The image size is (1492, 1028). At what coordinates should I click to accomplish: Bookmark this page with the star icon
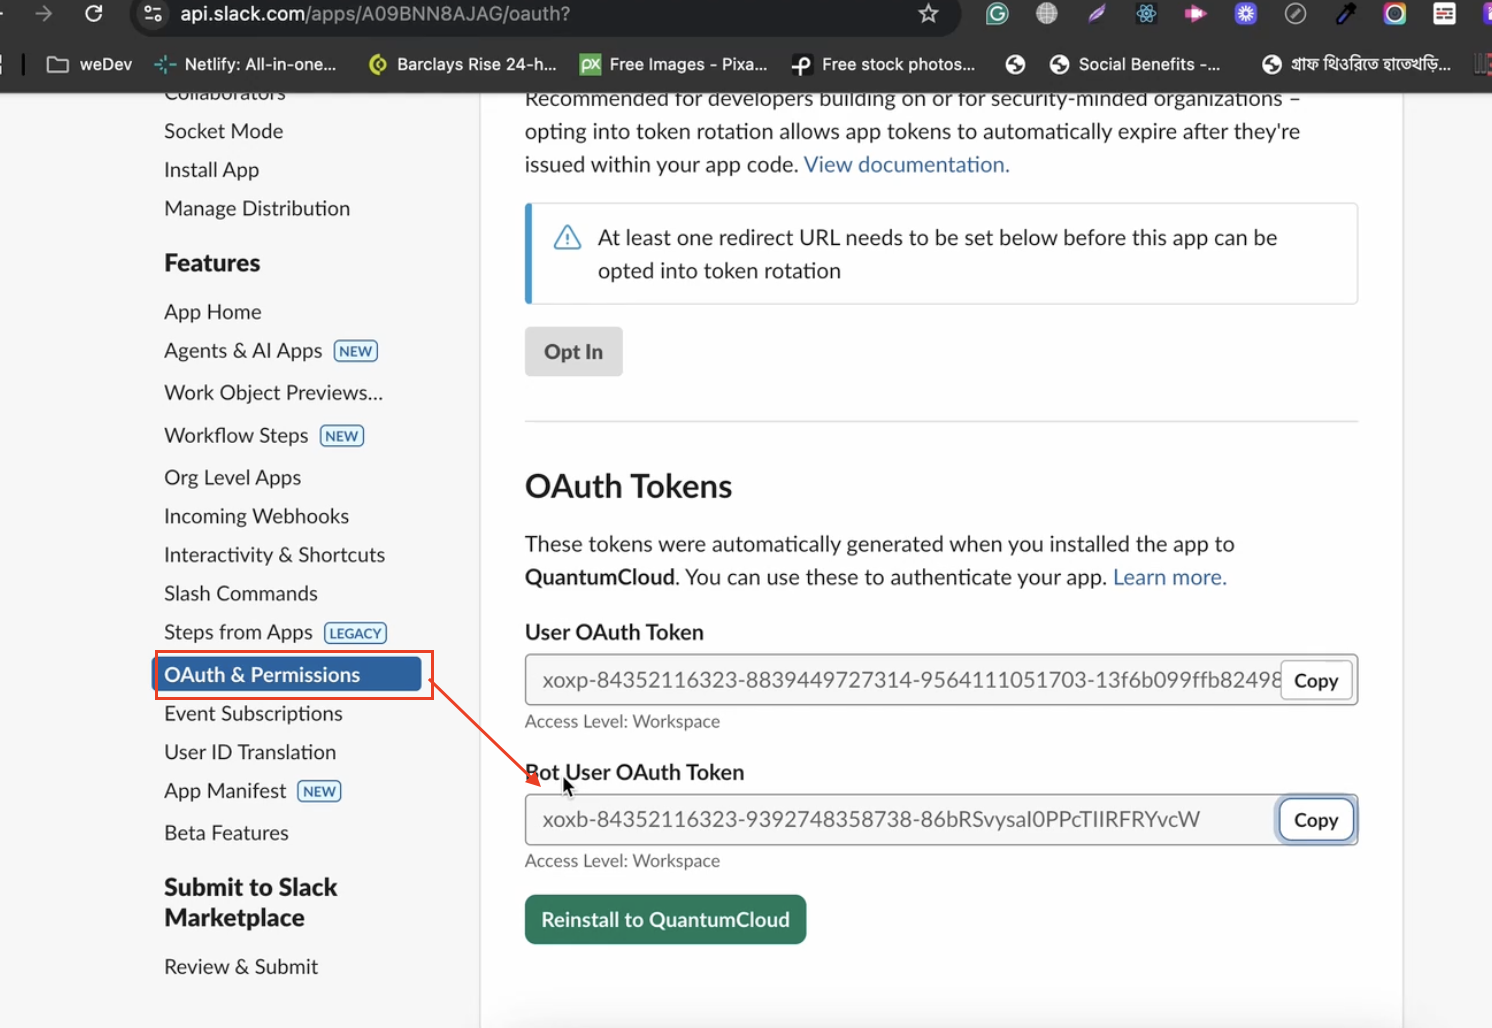click(928, 14)
